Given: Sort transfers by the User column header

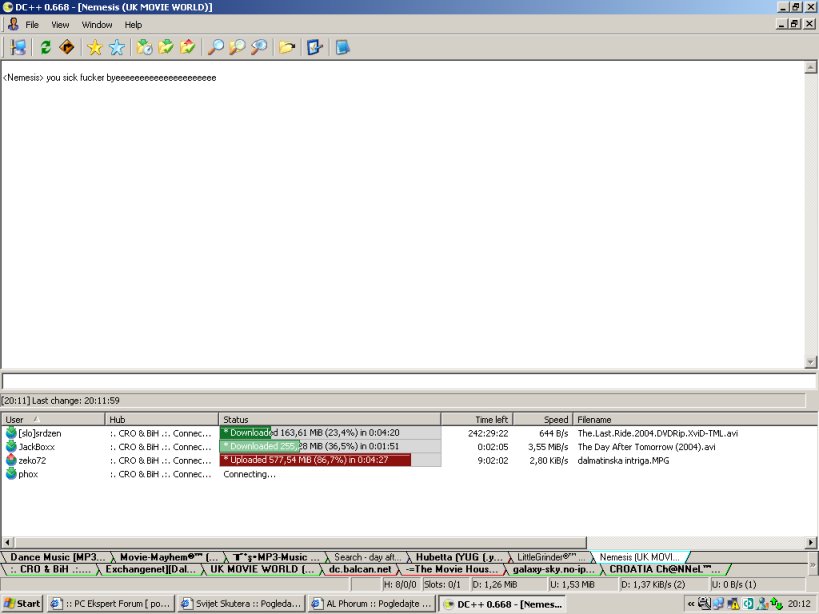Looking at the screenshot, I should coord(52,419).
